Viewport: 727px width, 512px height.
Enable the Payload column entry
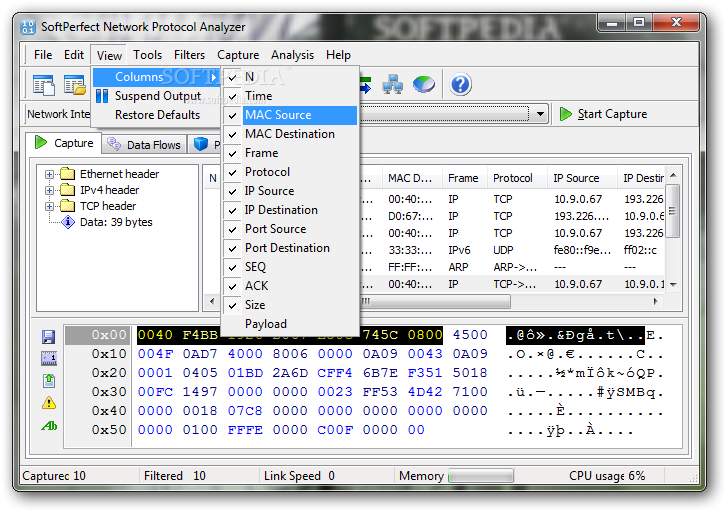point(291,324)
